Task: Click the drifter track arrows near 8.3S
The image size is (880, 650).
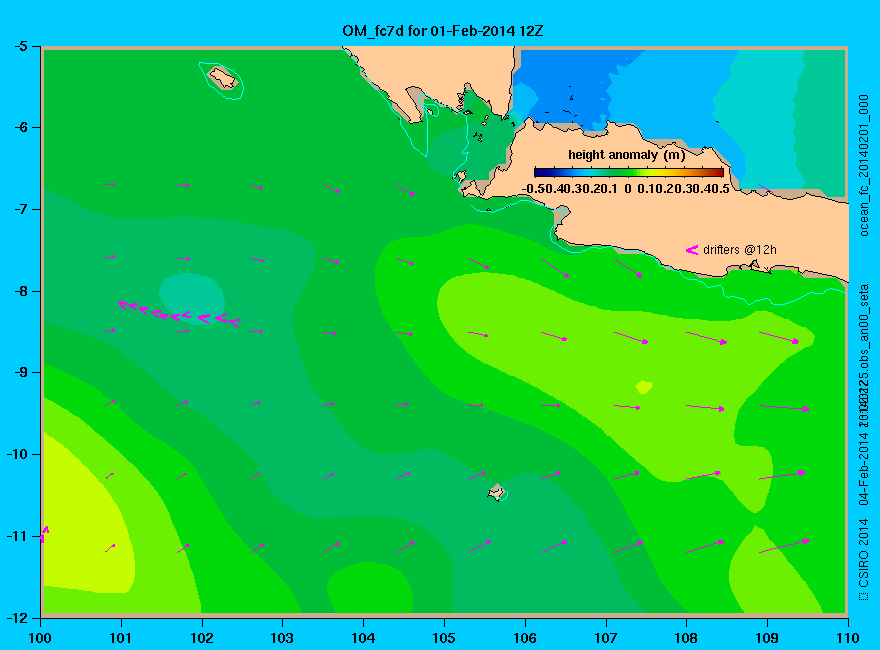Action: tap(180, 313)
